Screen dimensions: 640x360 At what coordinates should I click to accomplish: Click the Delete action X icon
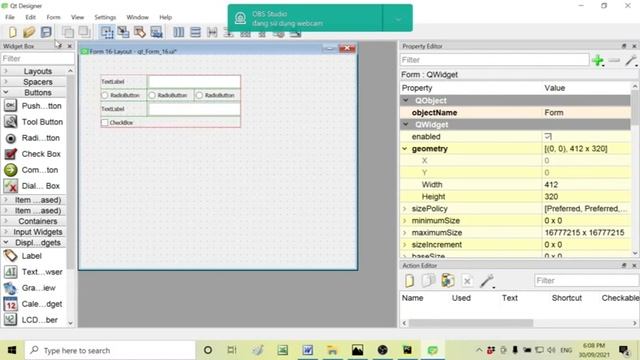click(x=467, y=281)
